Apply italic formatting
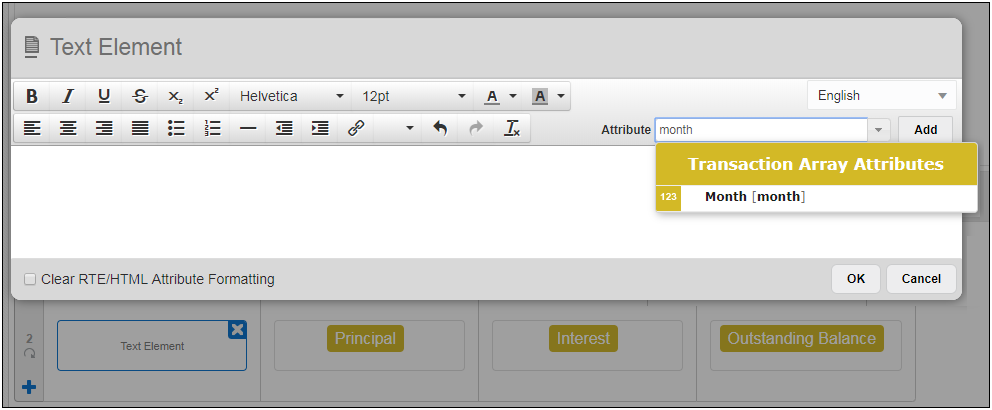The height and width of the screenshot is (410, 992). (68, 96)
